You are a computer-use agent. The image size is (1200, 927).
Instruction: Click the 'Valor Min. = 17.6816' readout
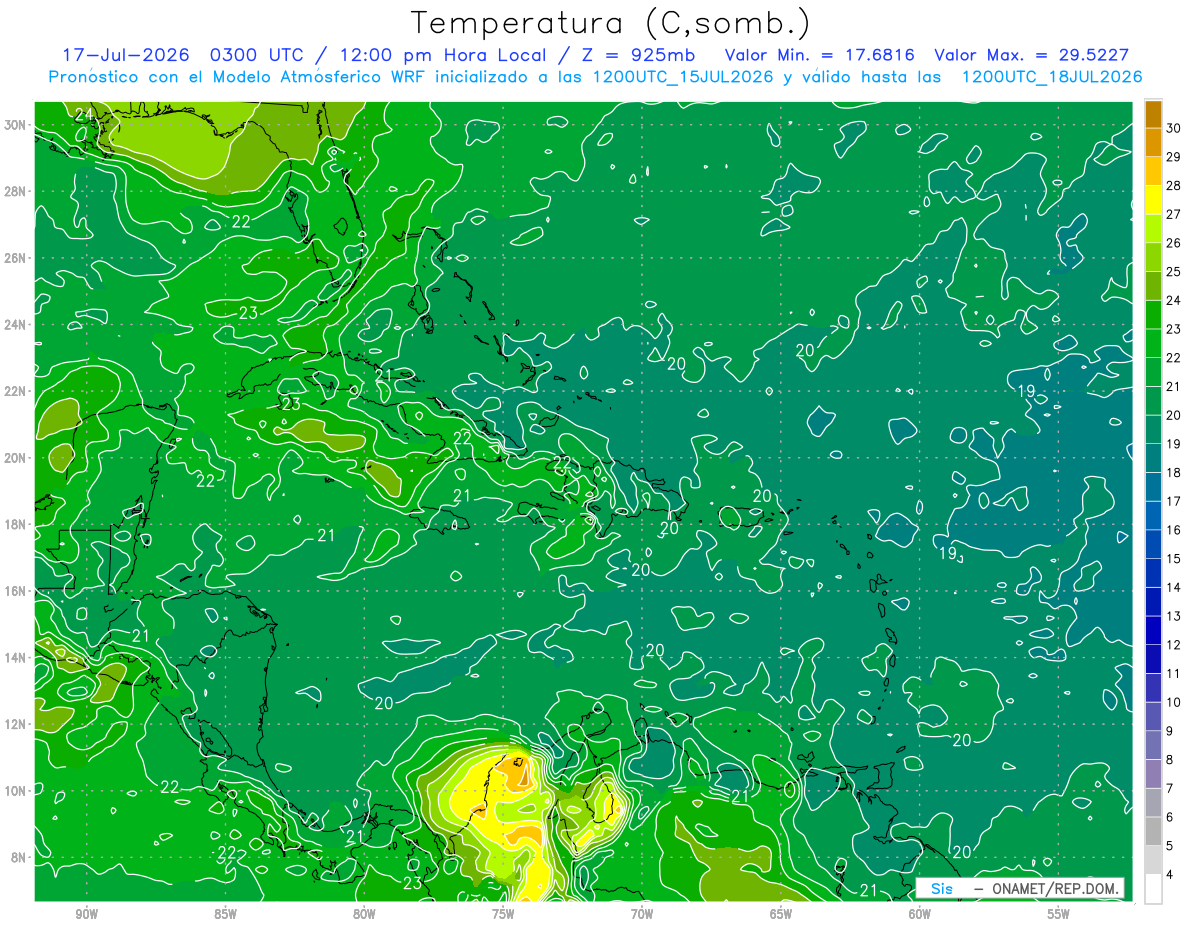[819, 55]
